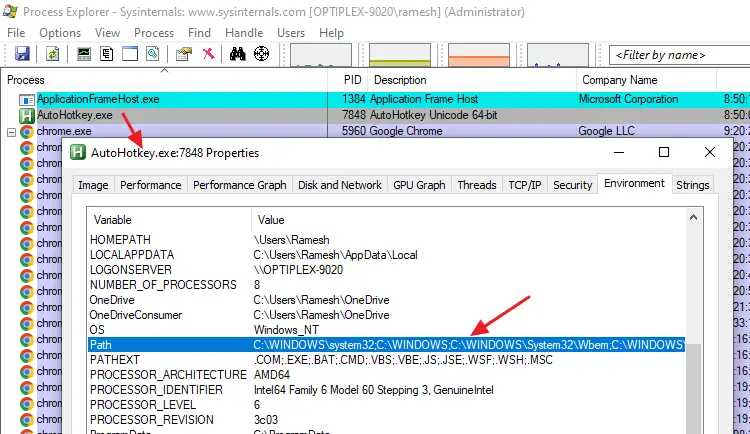This screenshot has width=750, height=434.
Task: Open the Properties toolbar icon
Action: 184,54
